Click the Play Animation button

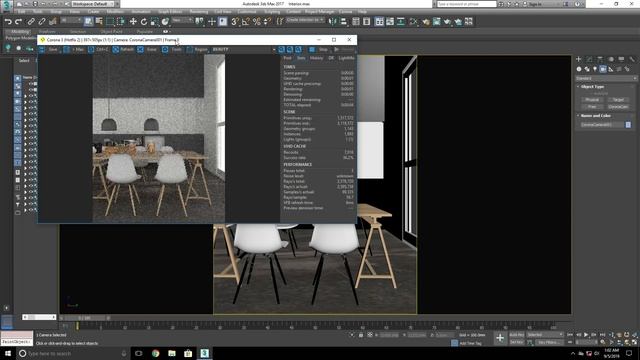click(586, 335)
